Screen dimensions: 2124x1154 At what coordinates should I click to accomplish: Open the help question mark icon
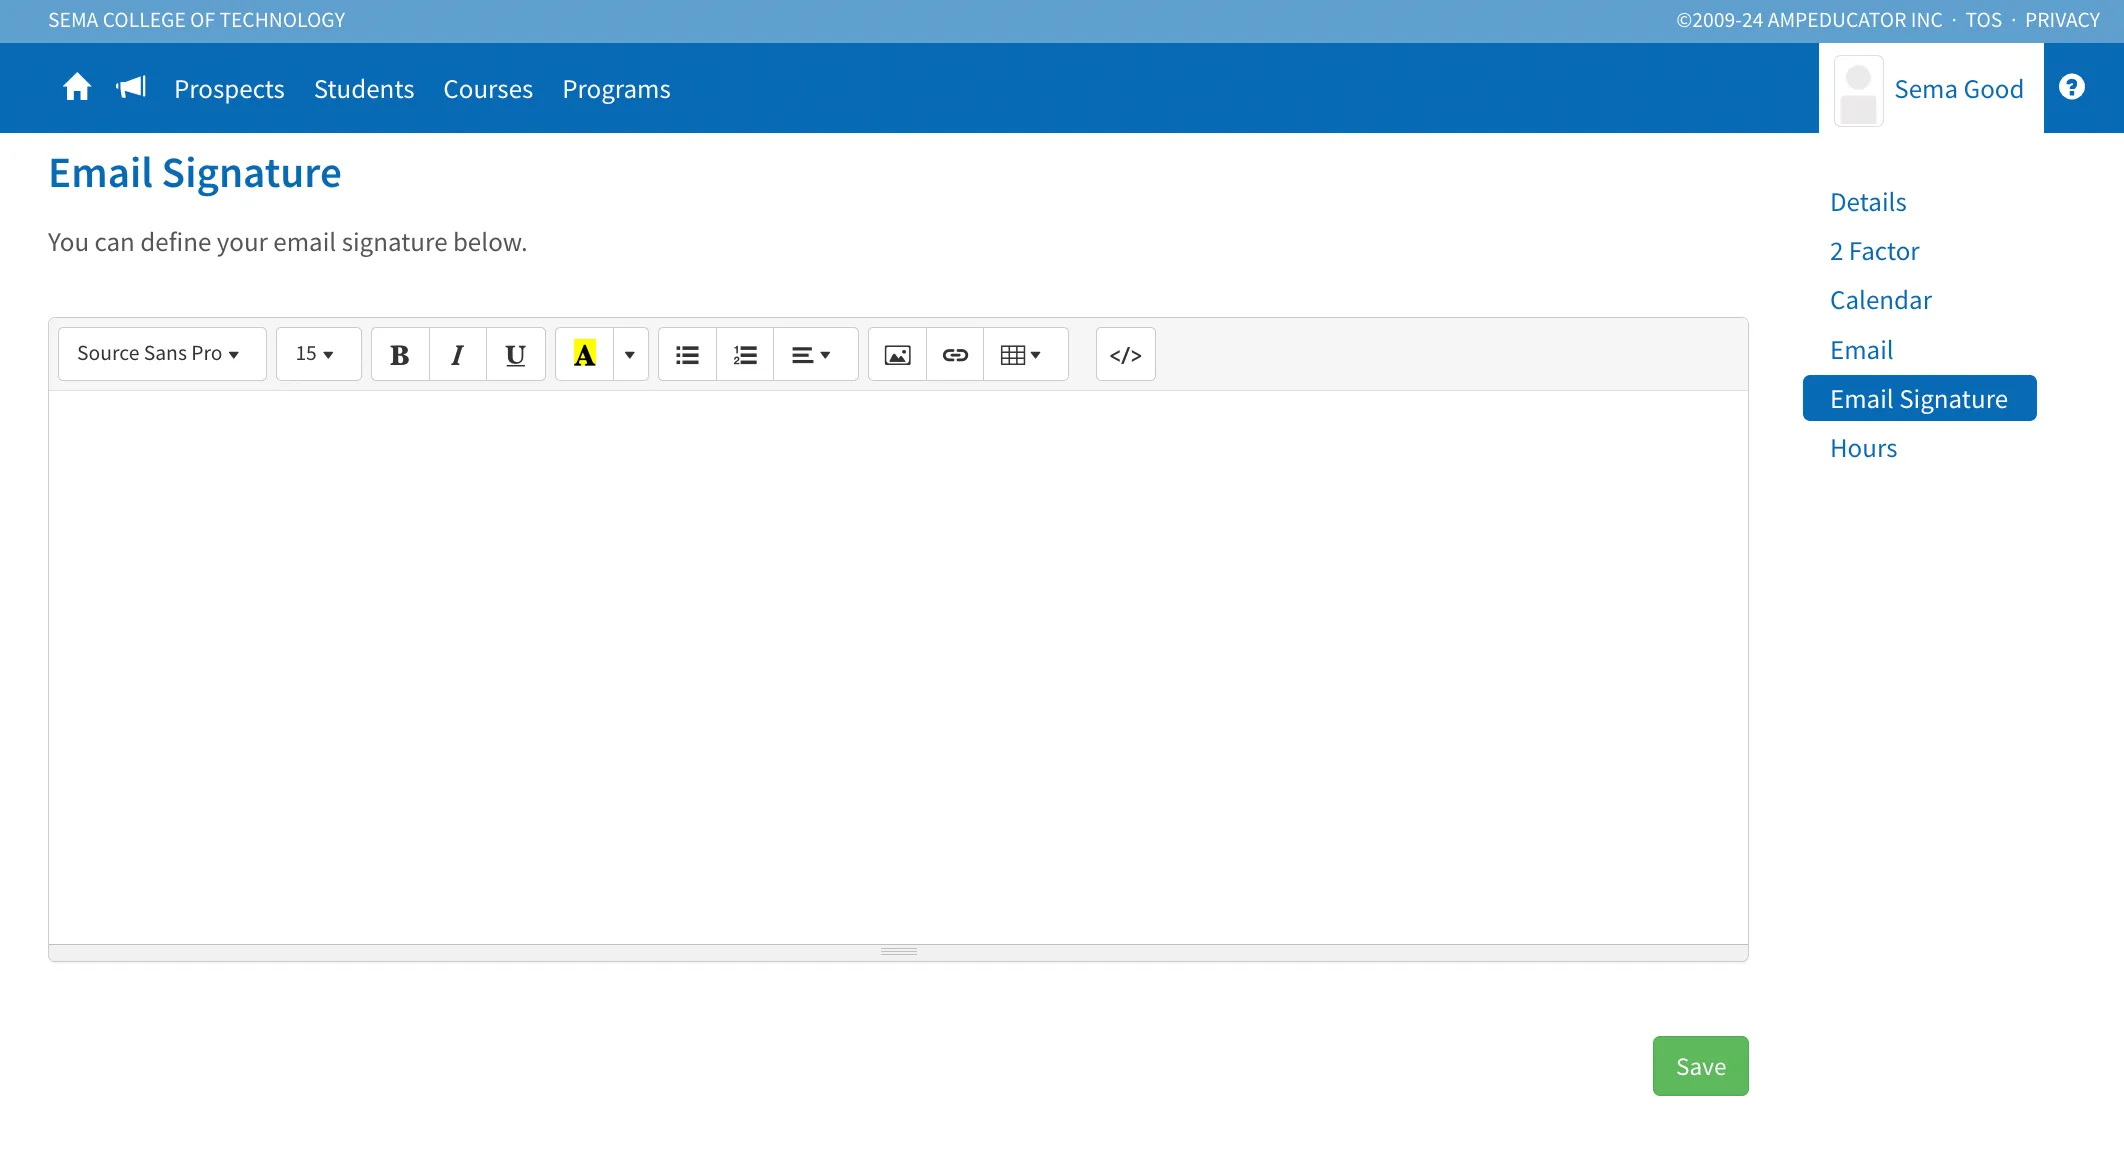coord(2072,87)
